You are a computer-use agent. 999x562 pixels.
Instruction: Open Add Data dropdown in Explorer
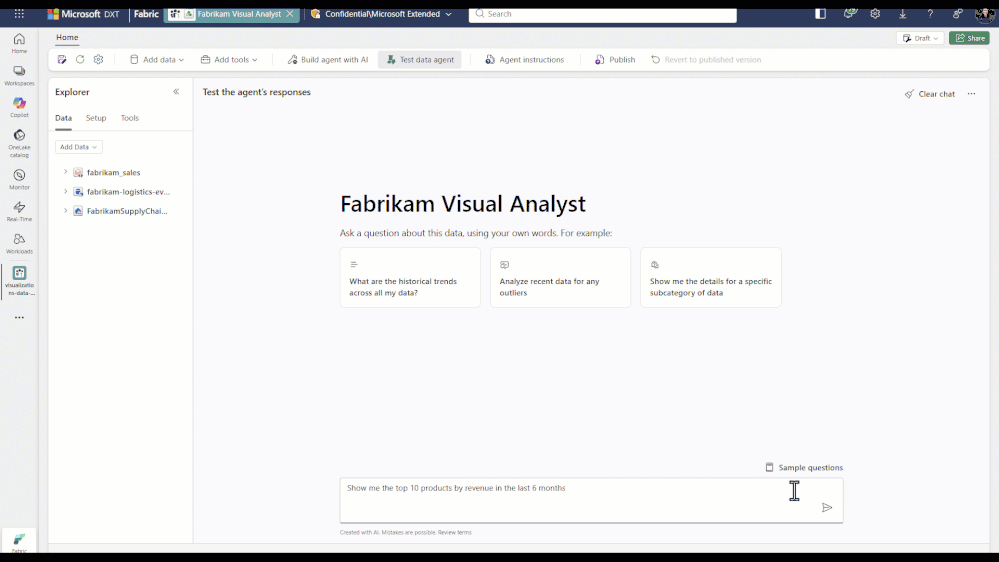(78, 147)
